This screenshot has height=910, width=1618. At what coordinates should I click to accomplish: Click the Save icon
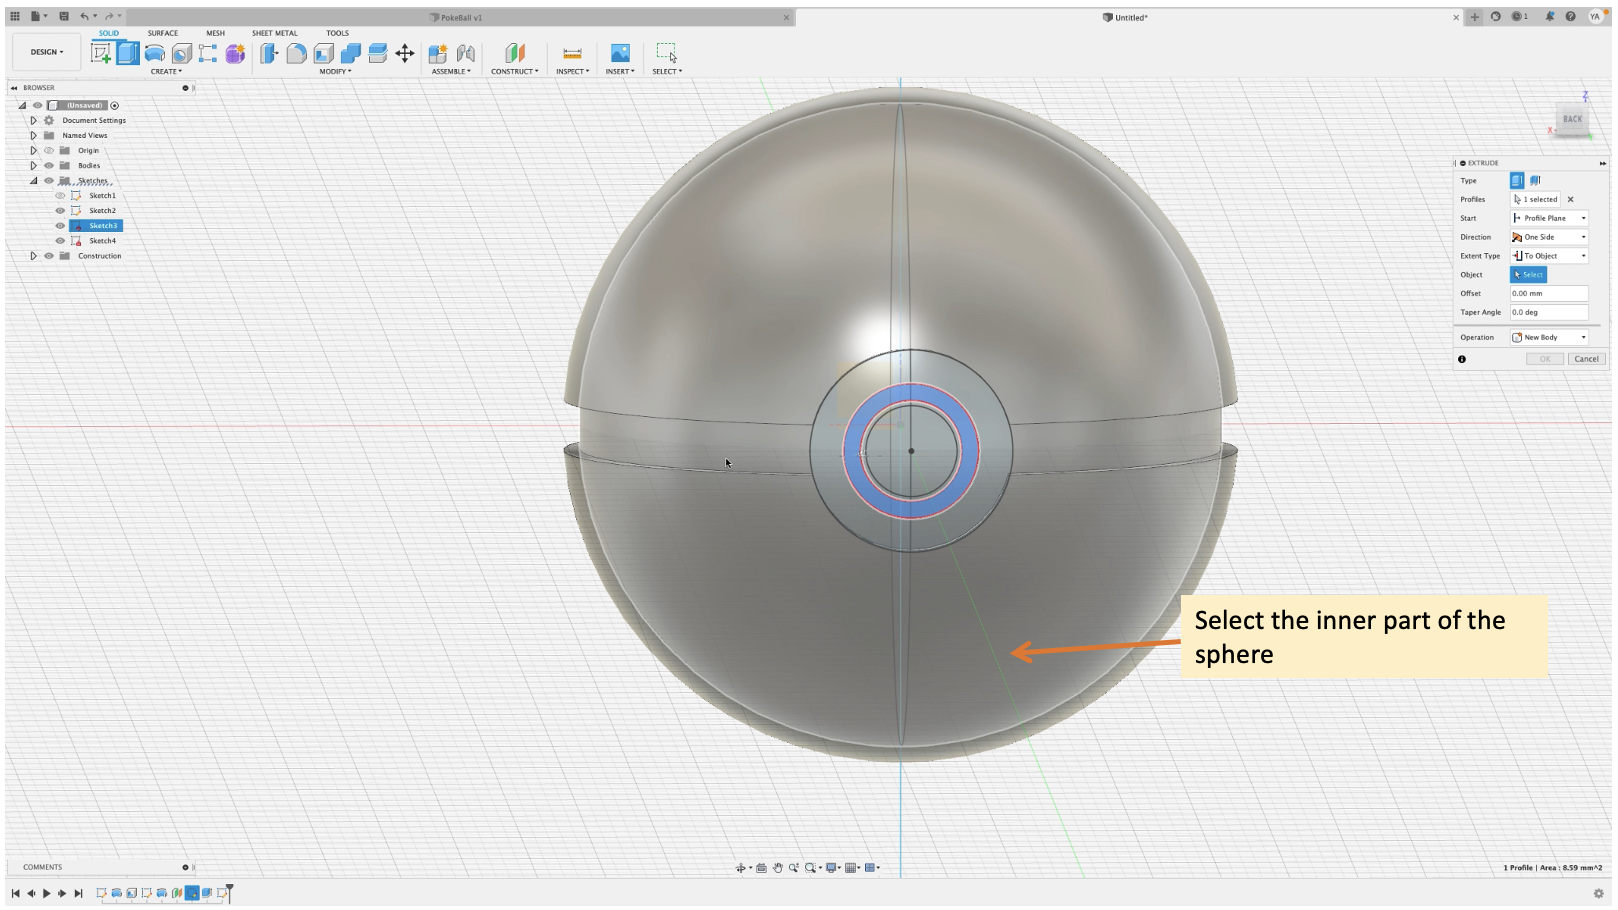[64, 16]
